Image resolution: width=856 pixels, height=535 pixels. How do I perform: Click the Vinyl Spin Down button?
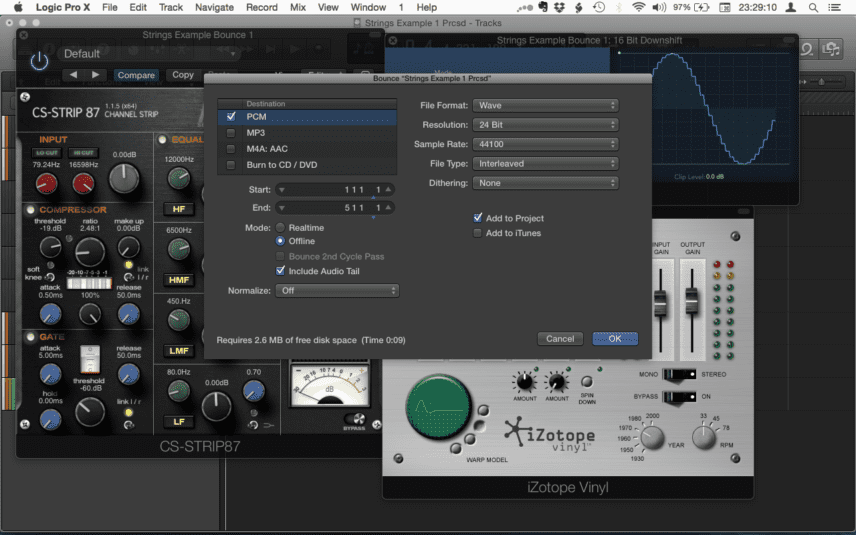tap(587, 382)
